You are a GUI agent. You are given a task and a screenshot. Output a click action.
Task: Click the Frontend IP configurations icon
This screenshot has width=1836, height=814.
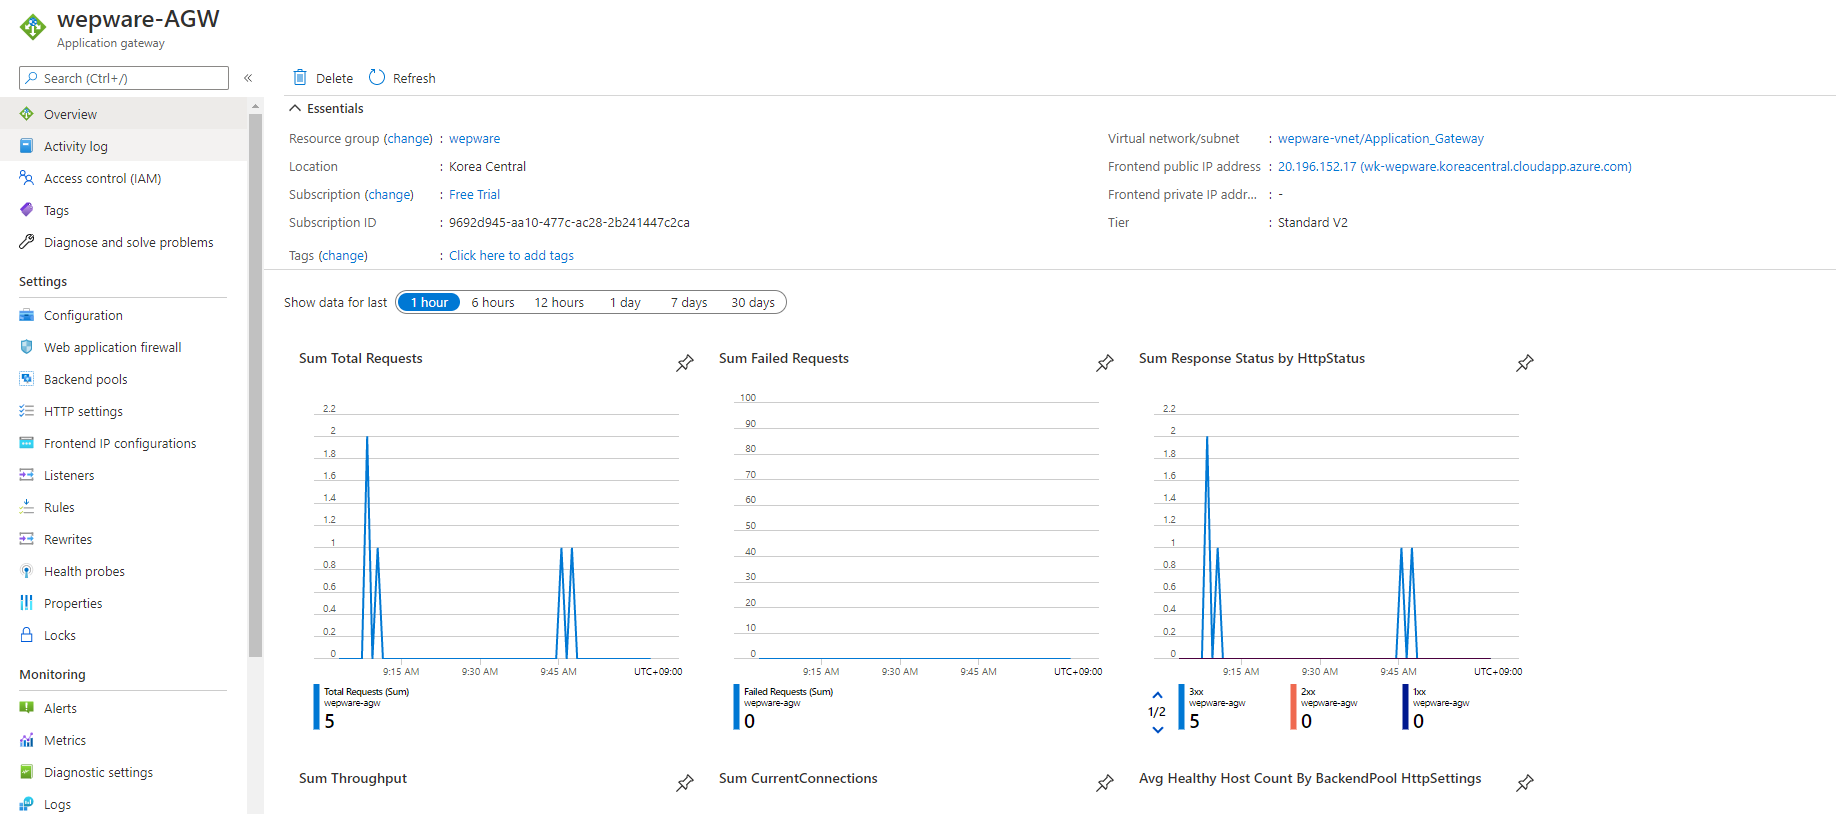[27, 443]
